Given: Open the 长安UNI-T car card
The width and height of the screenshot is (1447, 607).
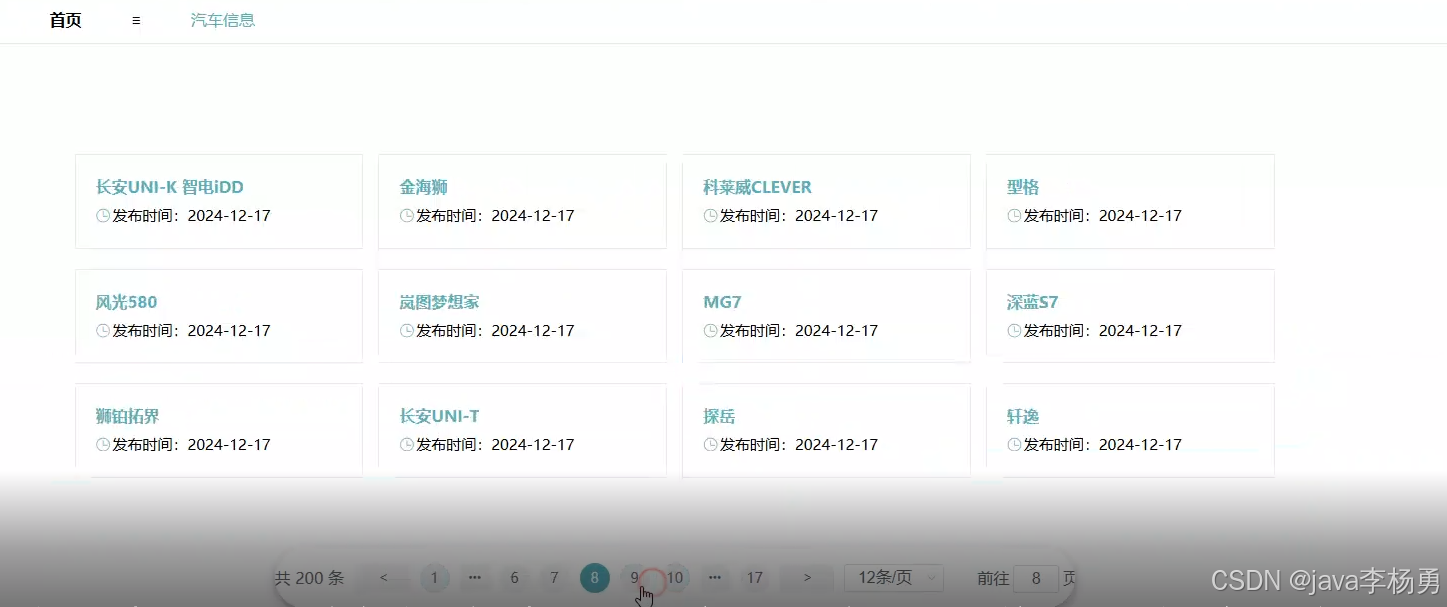Looking at the screenshot, I should pos(522,430).
